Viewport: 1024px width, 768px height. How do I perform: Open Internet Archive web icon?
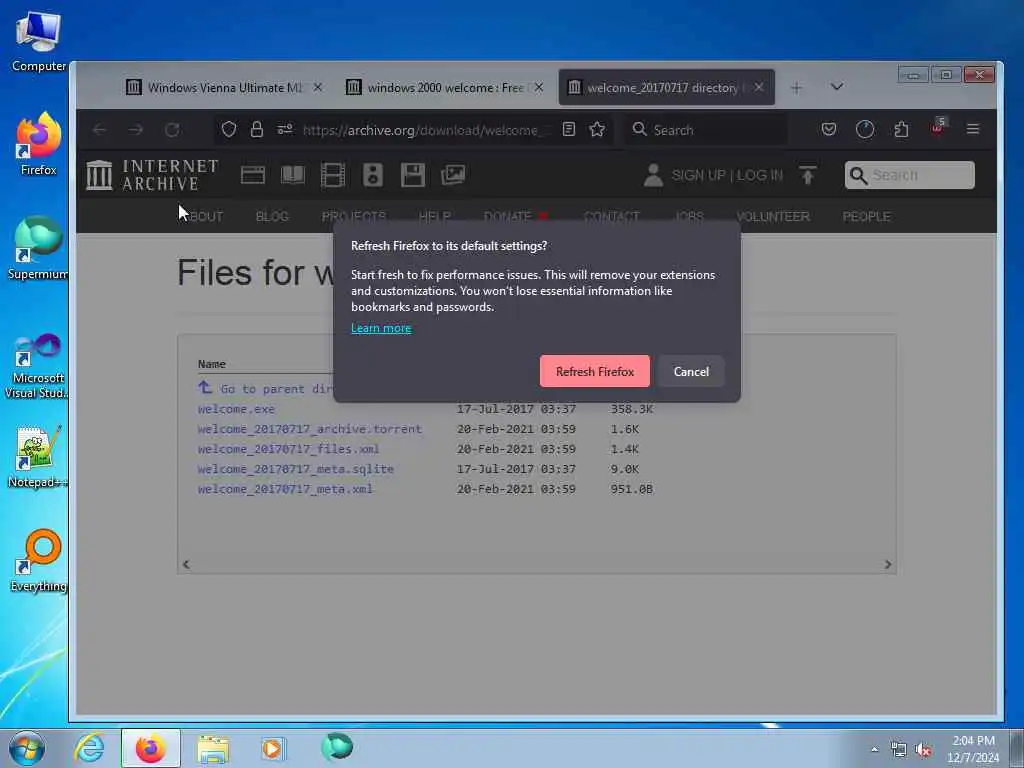click(253, 175)
